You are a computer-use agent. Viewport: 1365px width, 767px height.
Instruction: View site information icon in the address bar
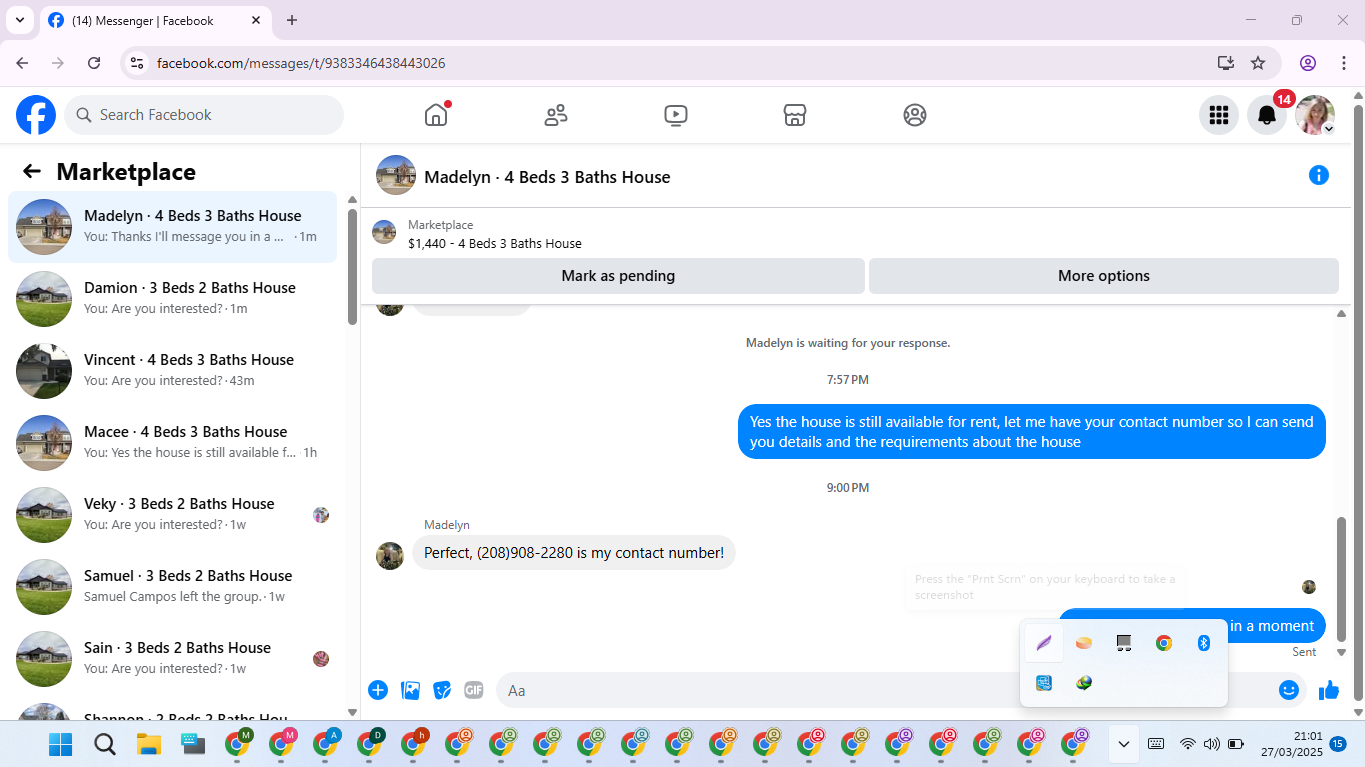138,63
